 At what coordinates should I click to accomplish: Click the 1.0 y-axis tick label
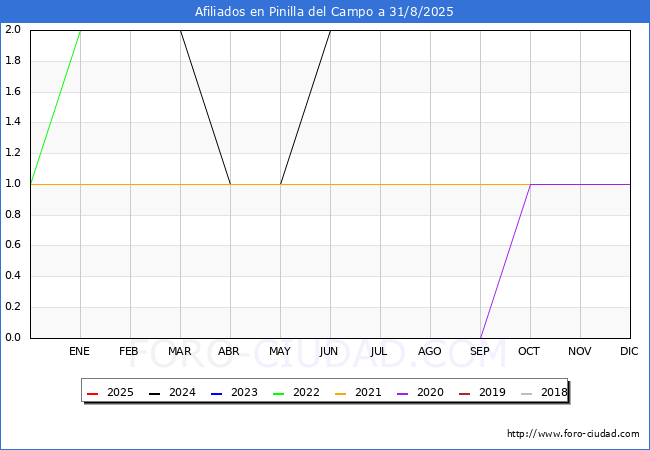pos(13,184)
